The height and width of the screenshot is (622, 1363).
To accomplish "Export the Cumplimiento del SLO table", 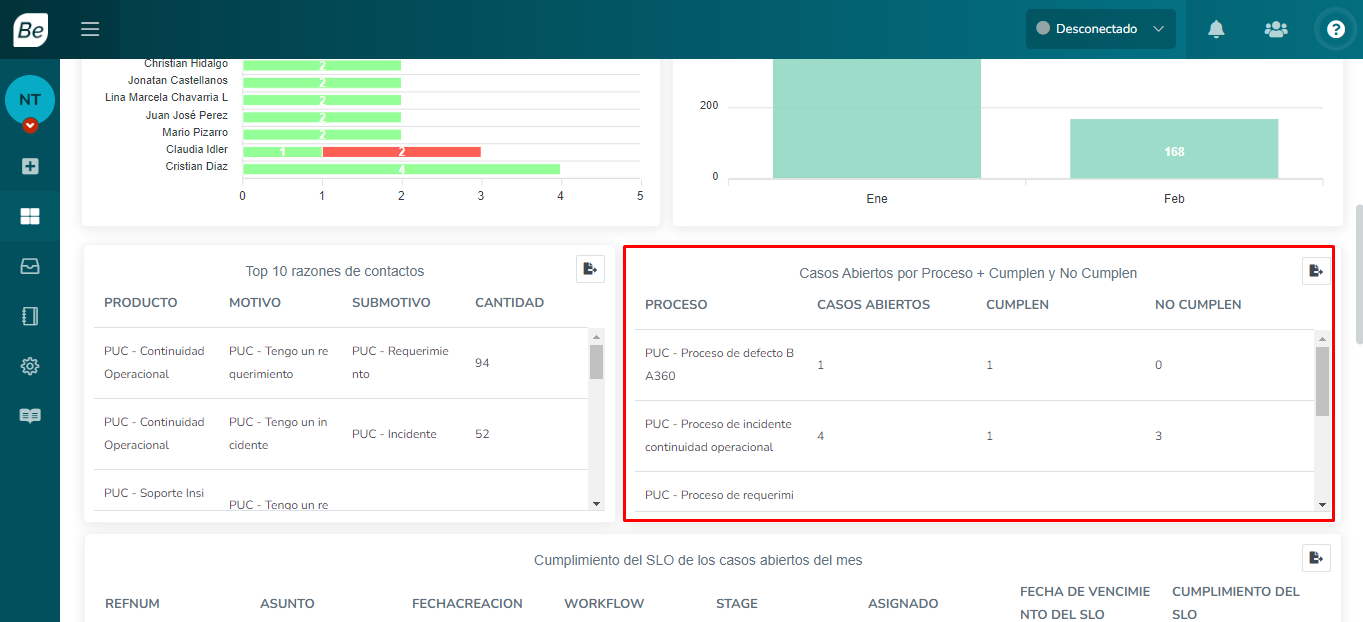I will click(x=1316, y=558).
